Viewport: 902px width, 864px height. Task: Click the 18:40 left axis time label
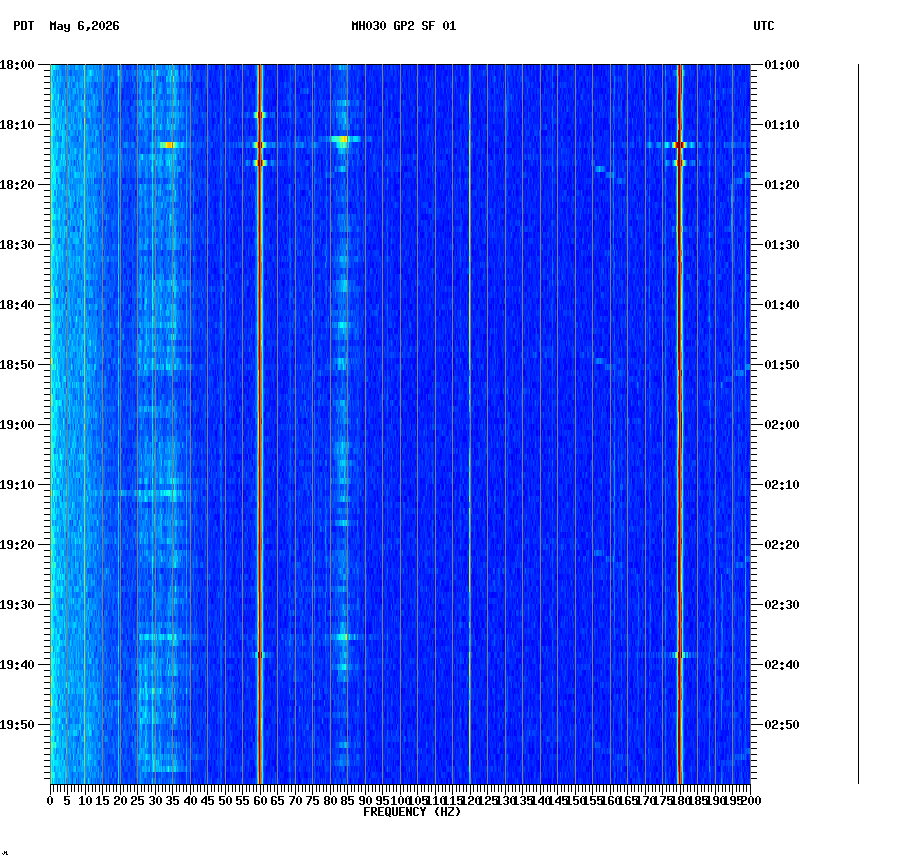tap(17, 305)
